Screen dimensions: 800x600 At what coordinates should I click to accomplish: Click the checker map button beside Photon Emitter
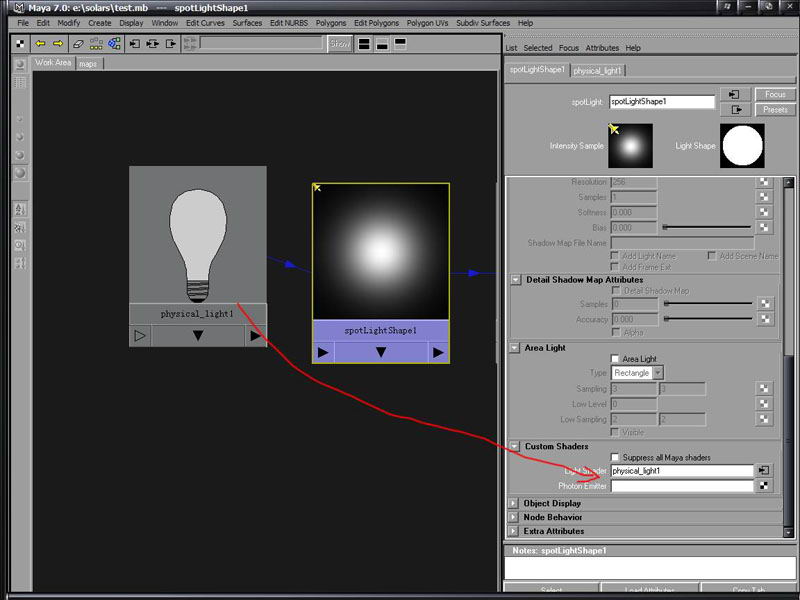764,486
